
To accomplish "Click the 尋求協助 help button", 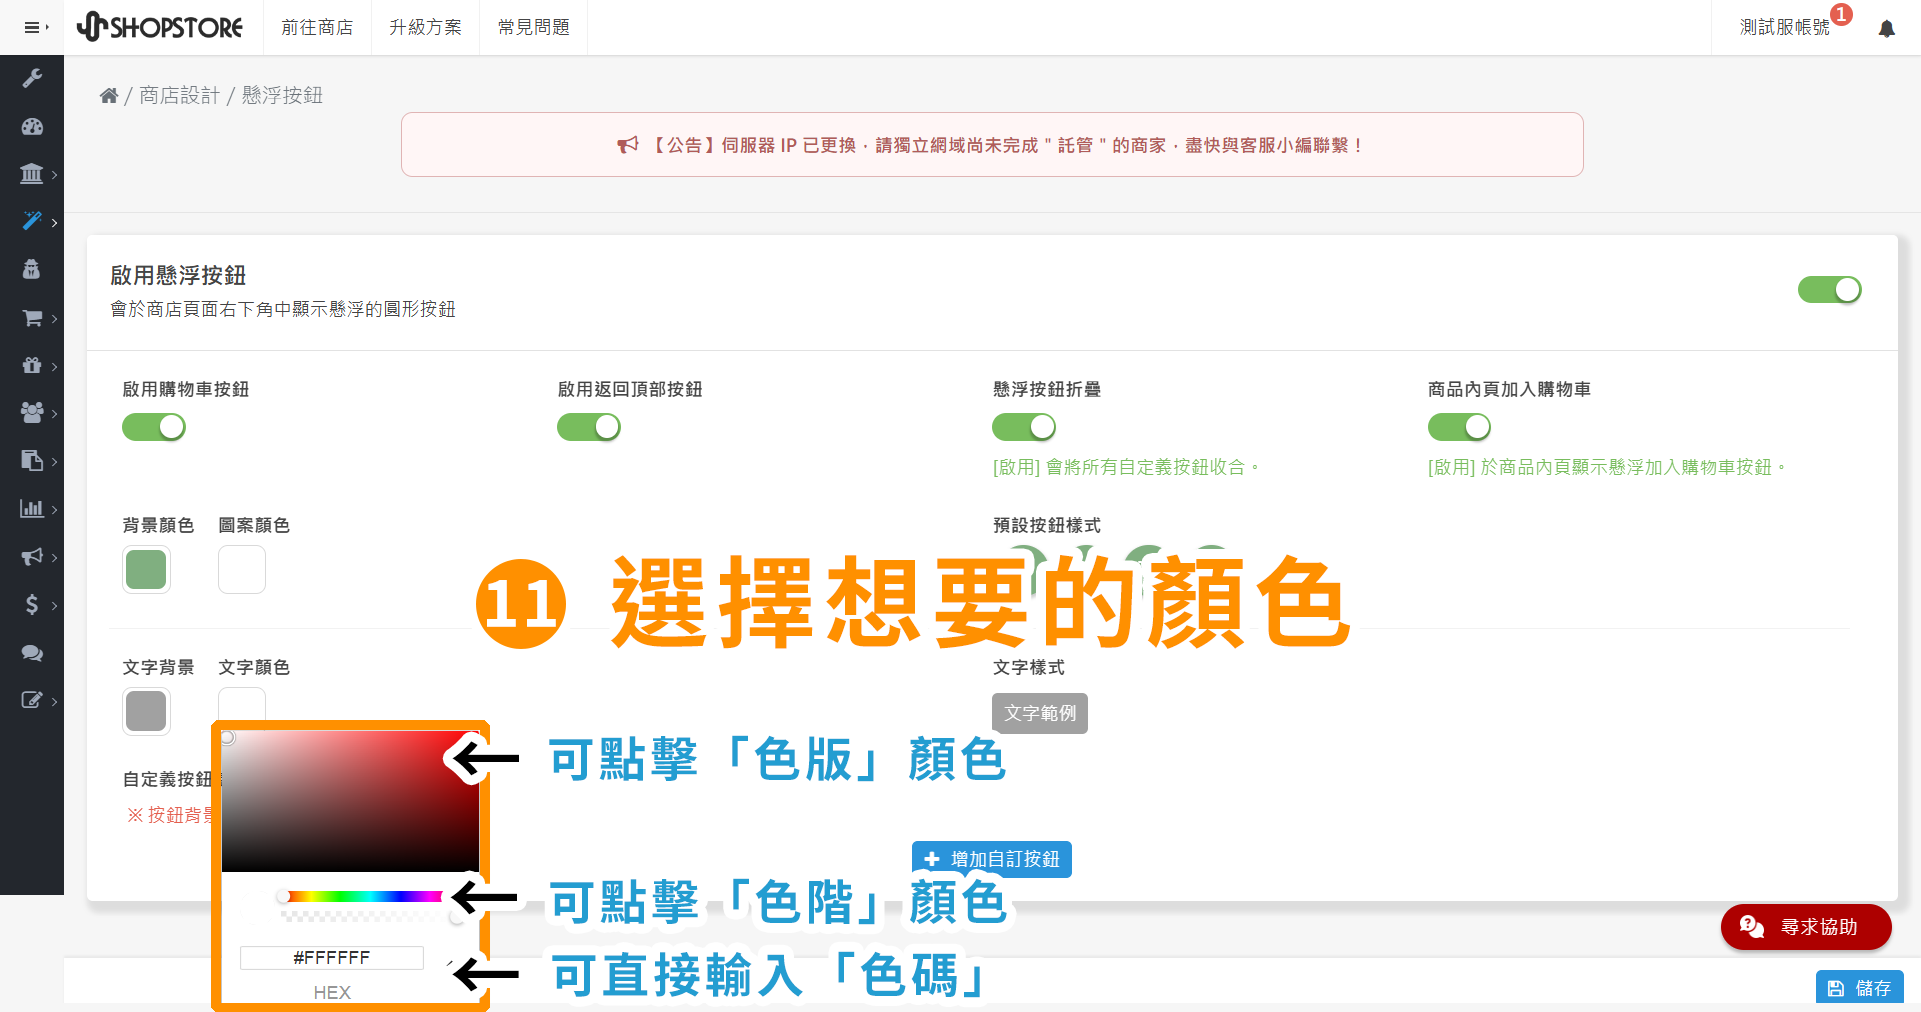I will pyautogui.click(x=1806, y=927).
